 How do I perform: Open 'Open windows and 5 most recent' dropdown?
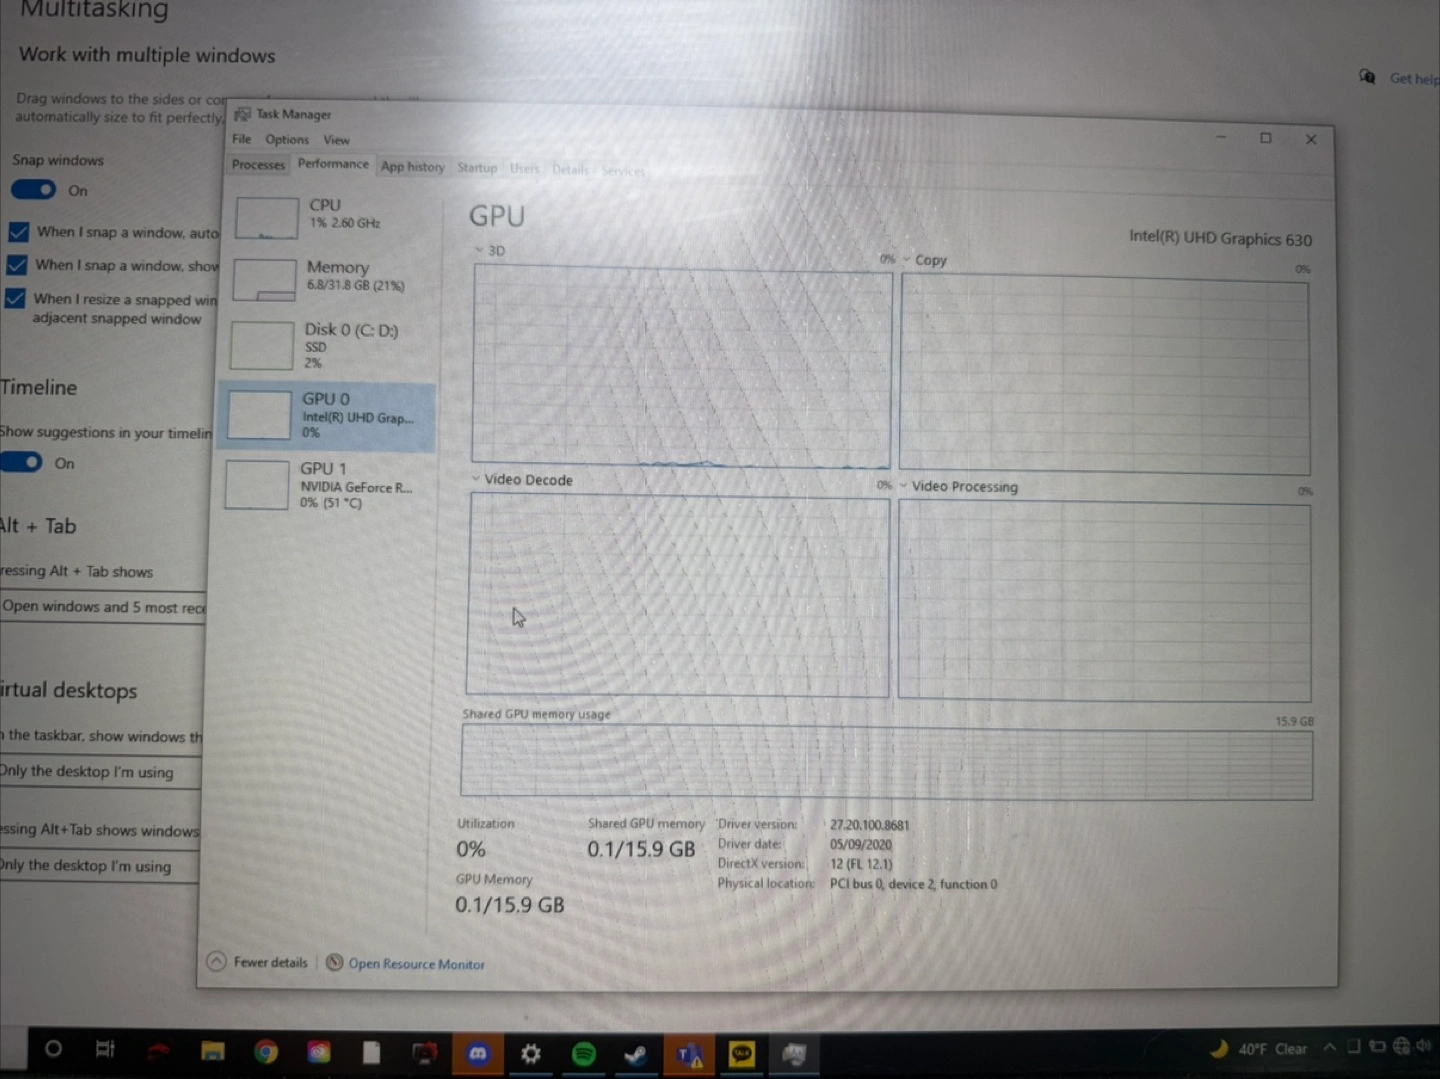point(103,607)
